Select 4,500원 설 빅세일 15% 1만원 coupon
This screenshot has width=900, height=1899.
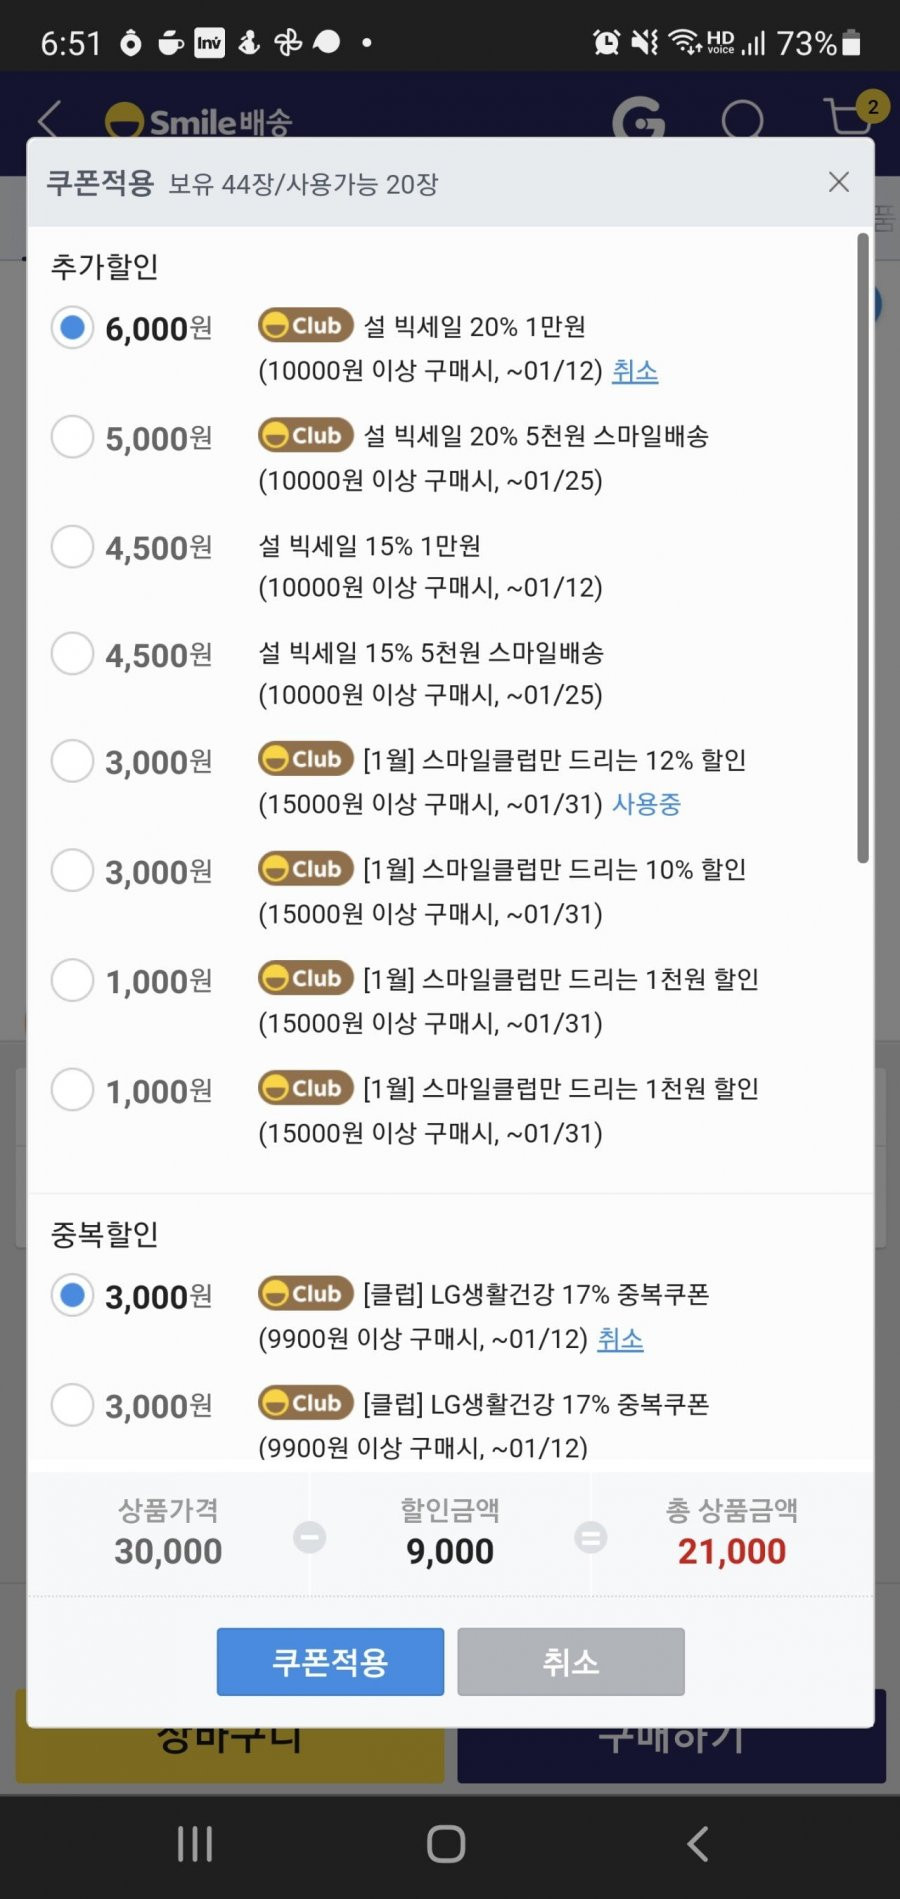tap(72, 546)
